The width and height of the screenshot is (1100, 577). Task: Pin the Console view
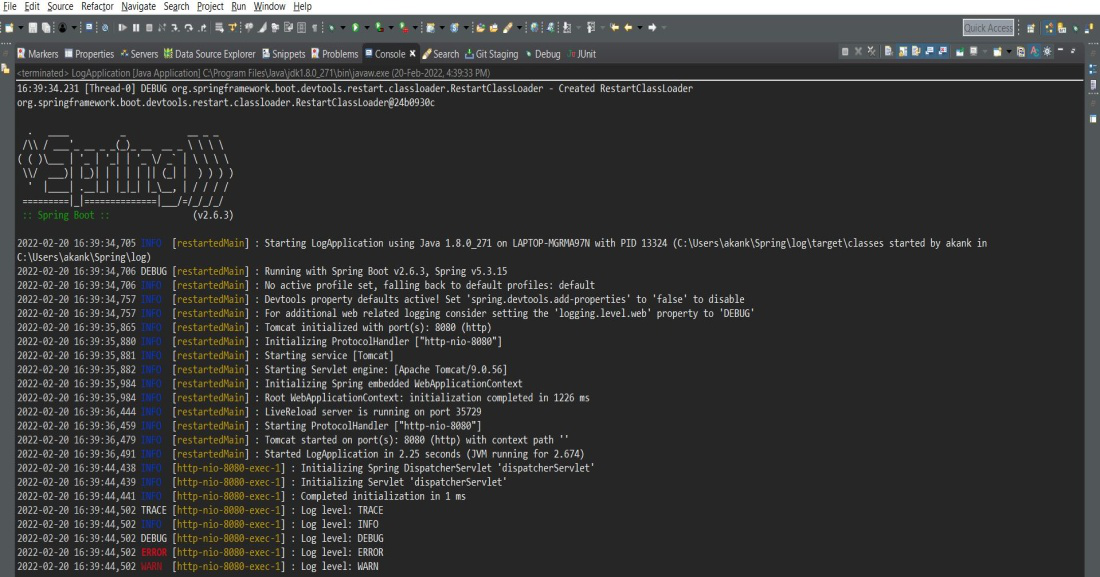pyautogui.click(x=959, y=54)
